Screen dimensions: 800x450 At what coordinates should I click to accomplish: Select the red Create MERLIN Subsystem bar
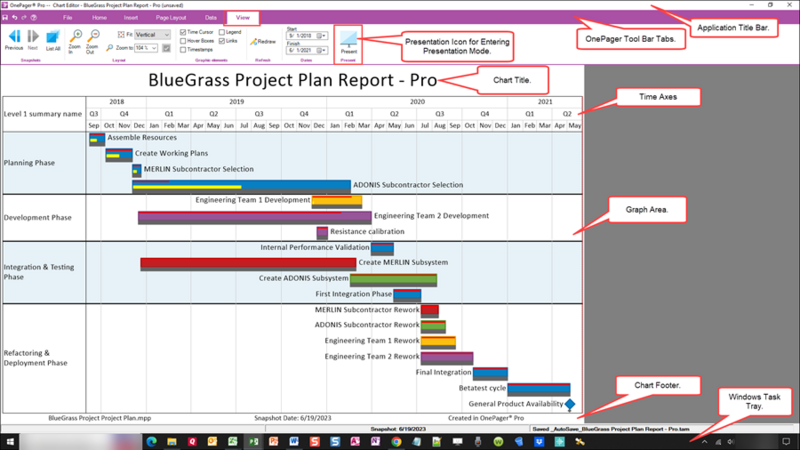coord(248,264)
